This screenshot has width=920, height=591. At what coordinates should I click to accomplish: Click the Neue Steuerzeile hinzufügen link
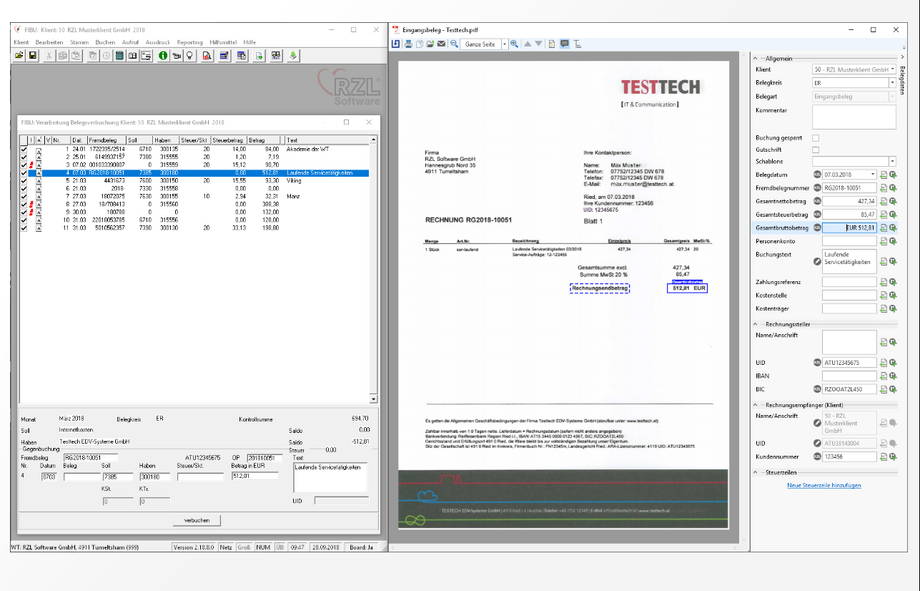point(824,485)
